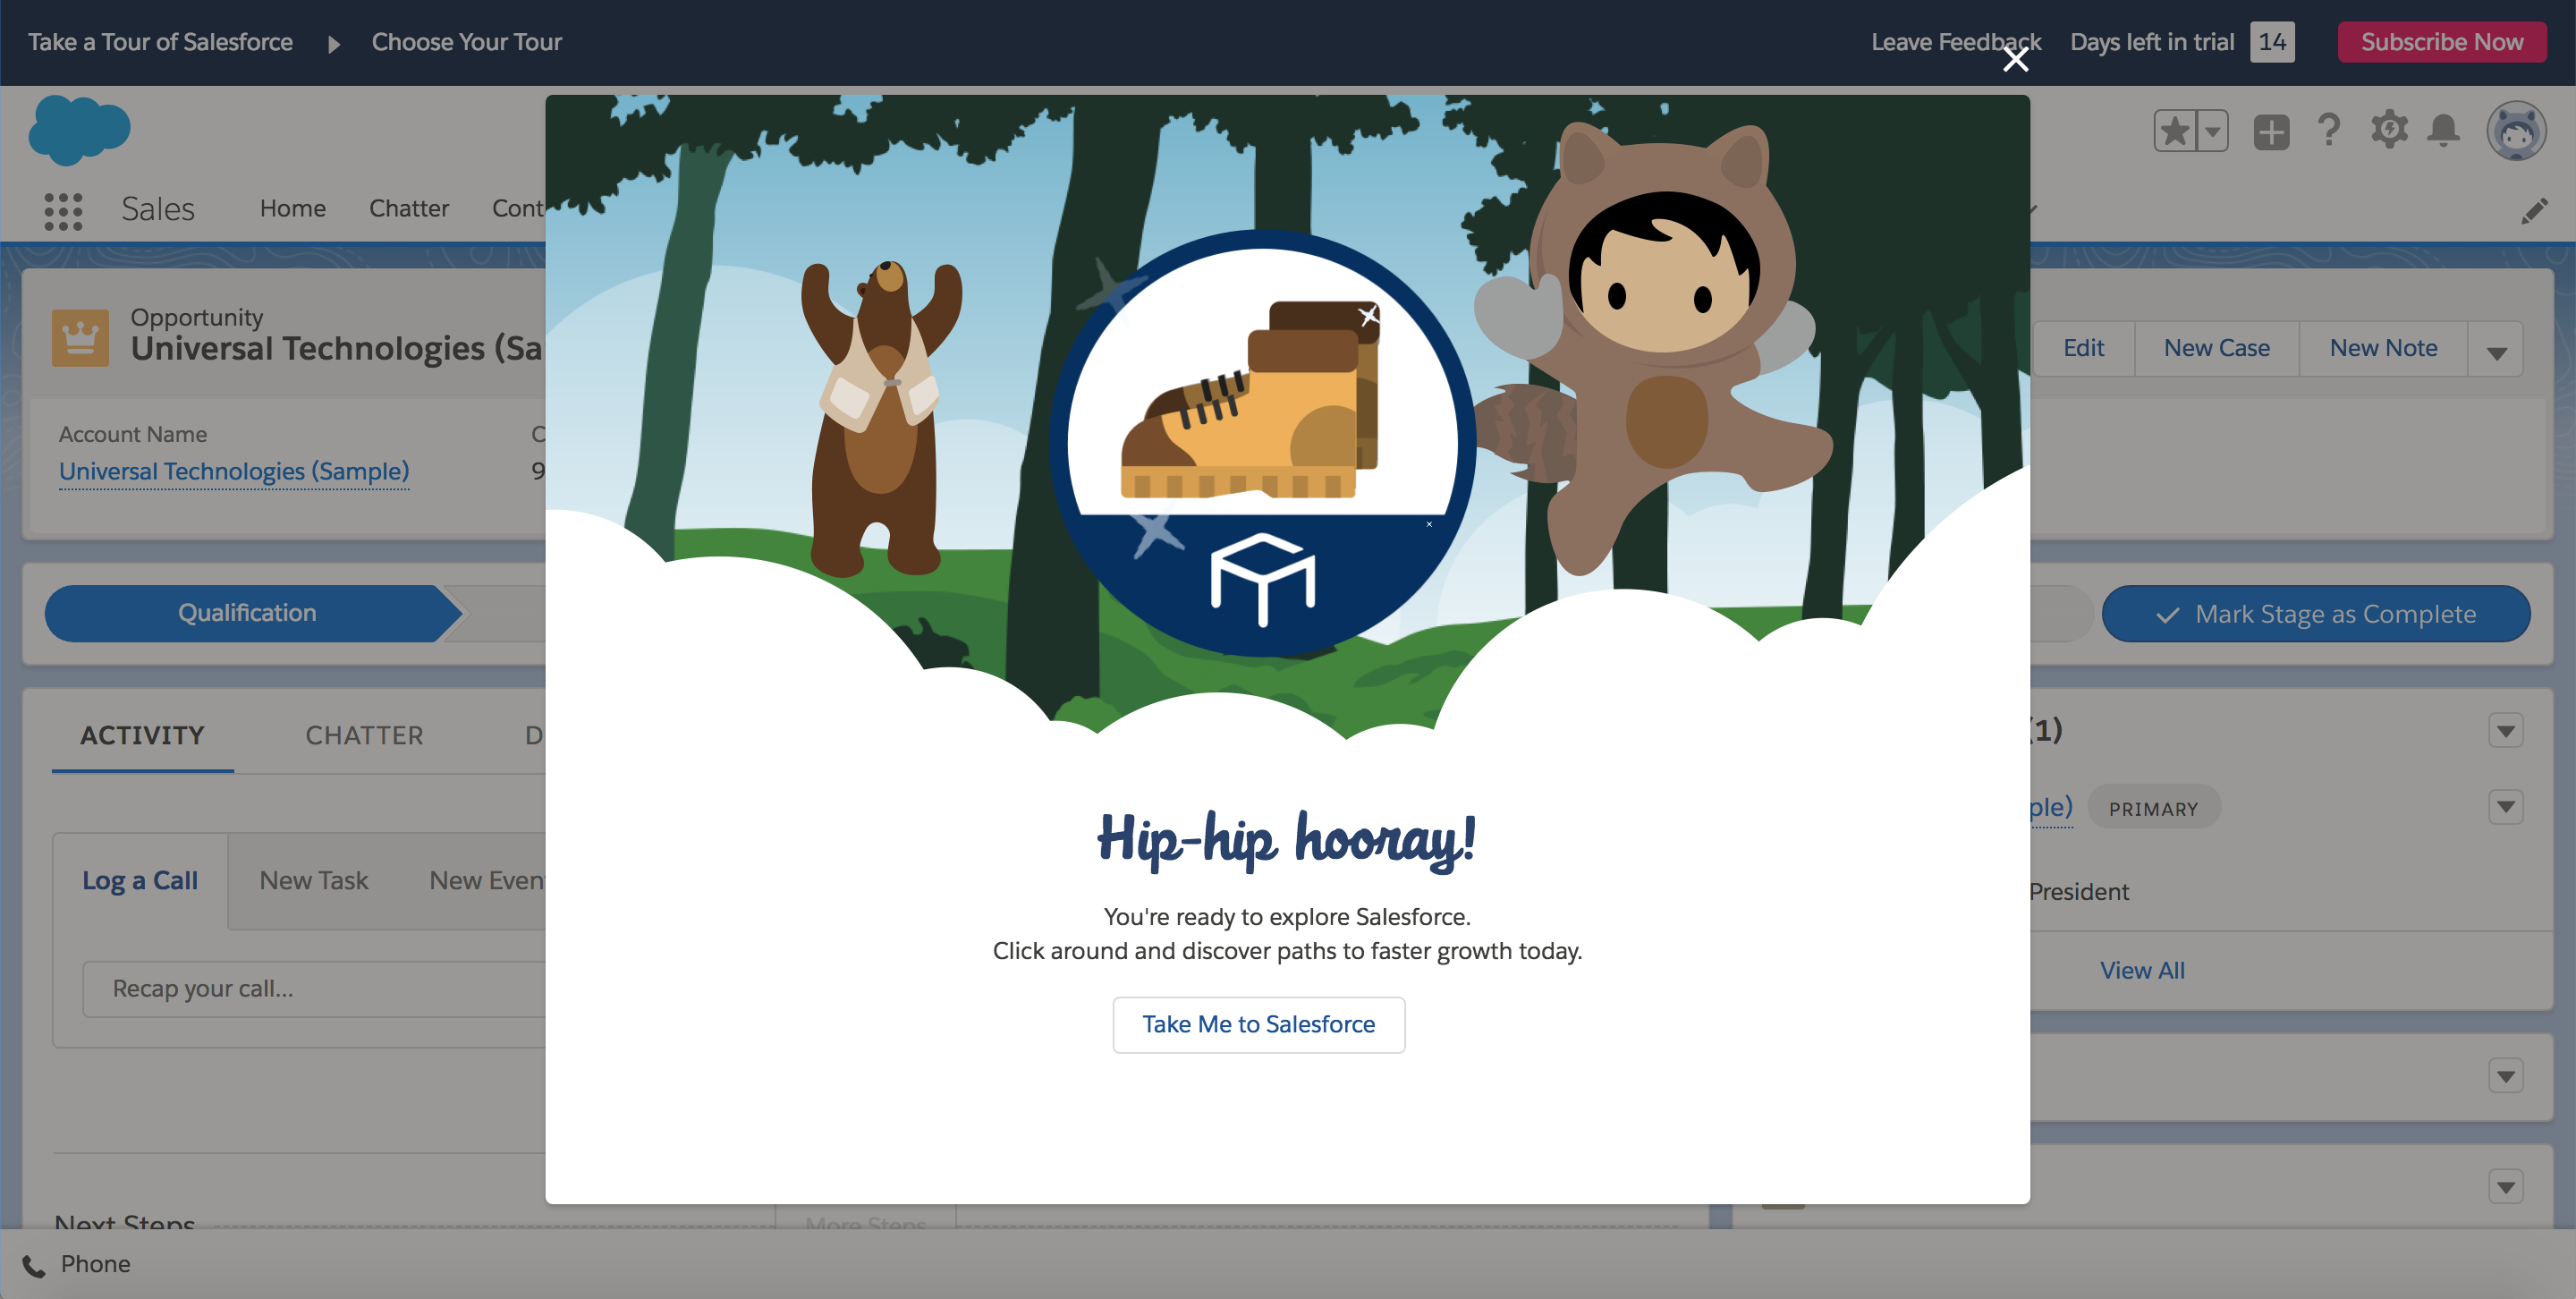Open the dropdown below View All

[x=2505, y=1076]
